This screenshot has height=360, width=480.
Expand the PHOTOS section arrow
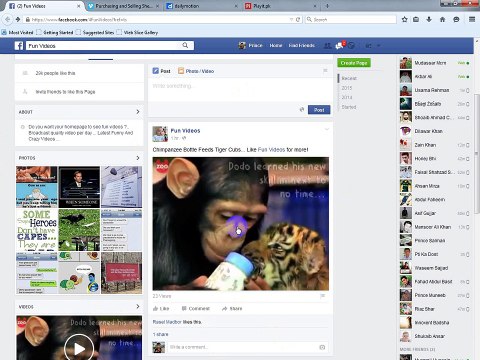click(x=138, y=158)
